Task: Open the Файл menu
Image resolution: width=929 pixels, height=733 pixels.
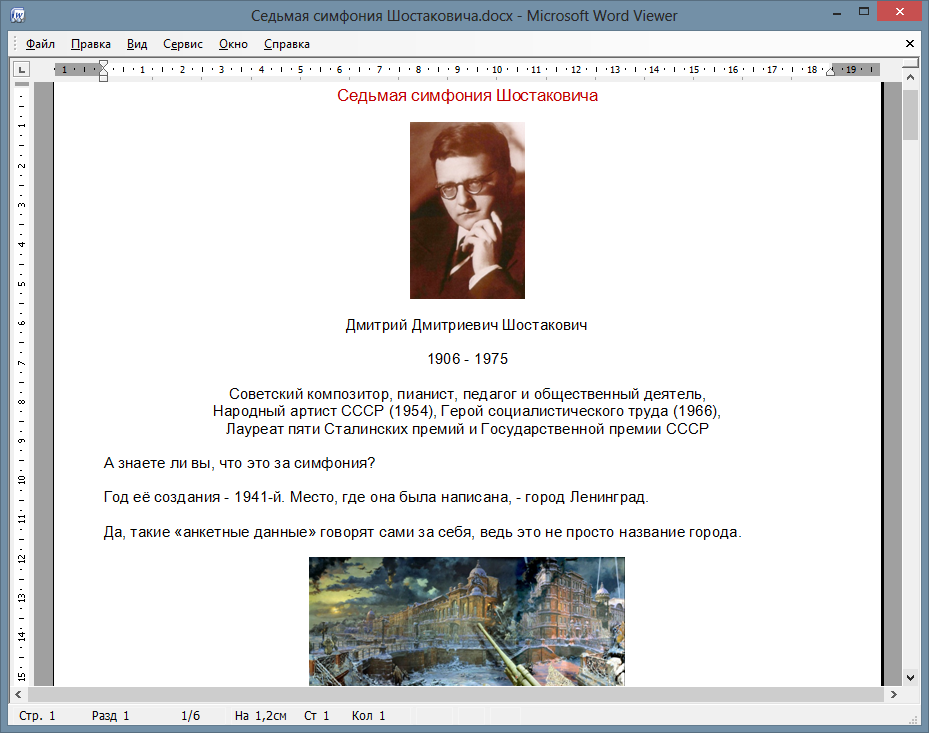Action: 40,44
